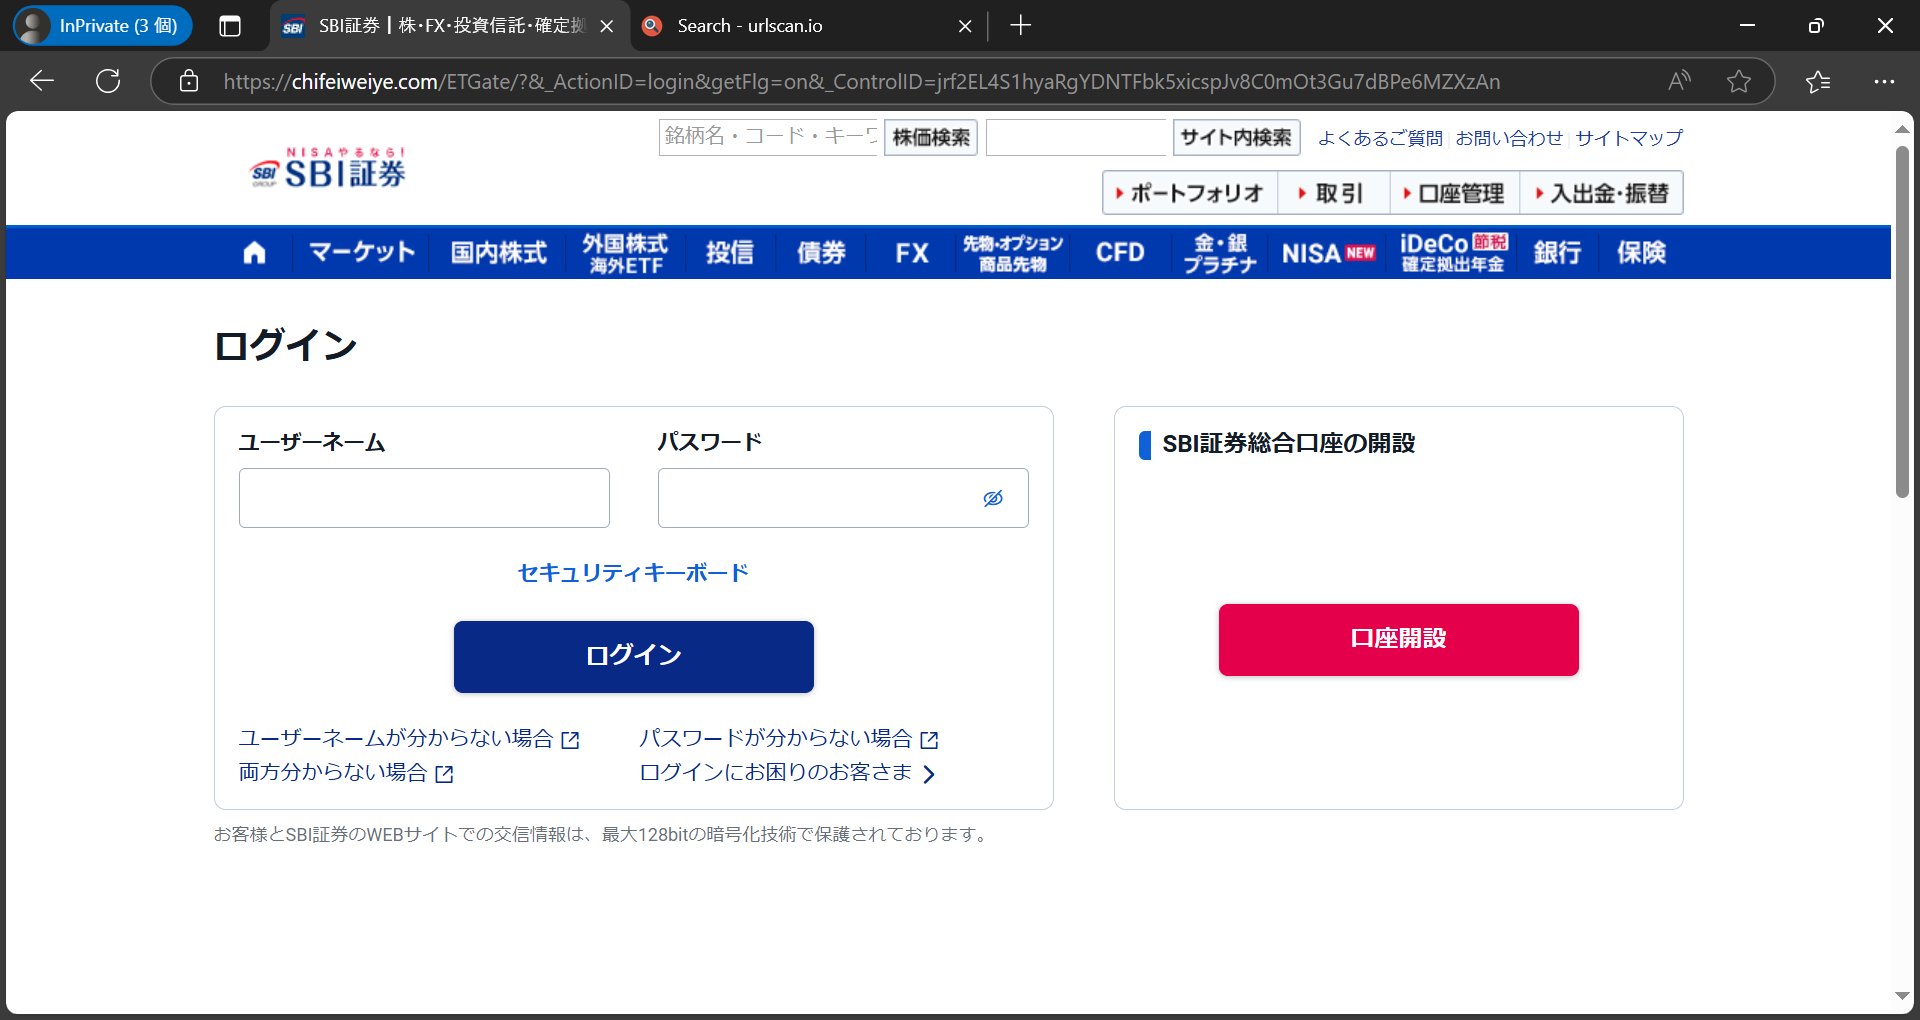This screenshot has width=1920, height=1020.
Task: Click the scrollbar down arrow
Action: [x=1902, y=996]
